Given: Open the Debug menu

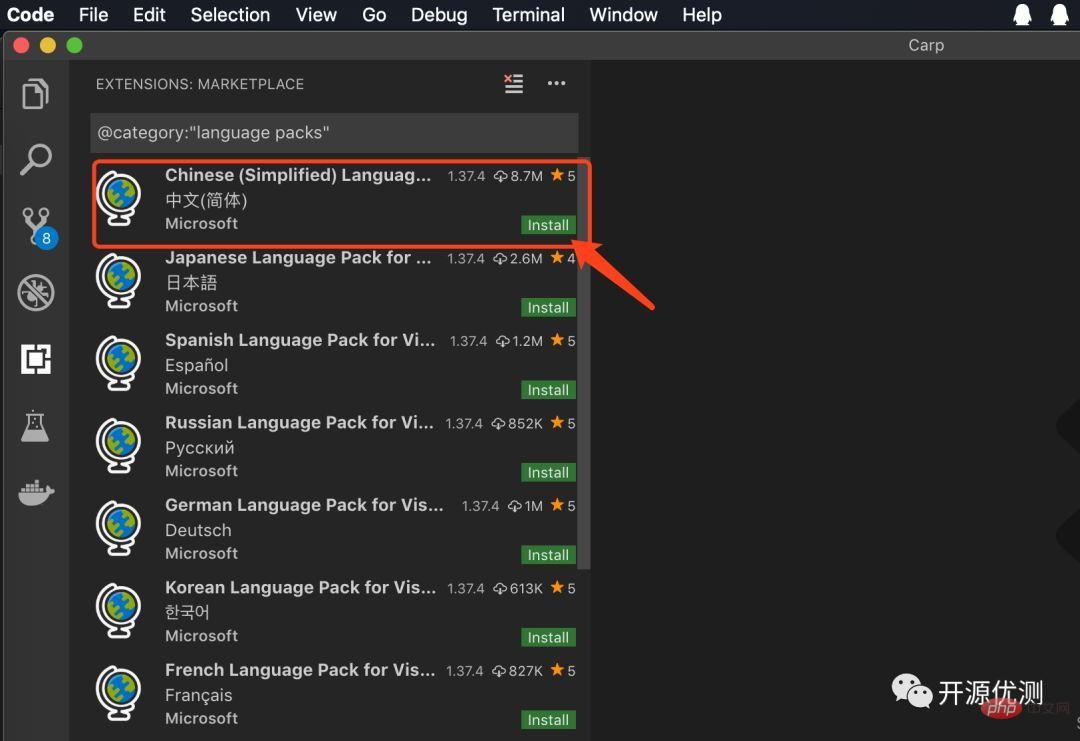Looking at the screenshot, I should (439, 14).
